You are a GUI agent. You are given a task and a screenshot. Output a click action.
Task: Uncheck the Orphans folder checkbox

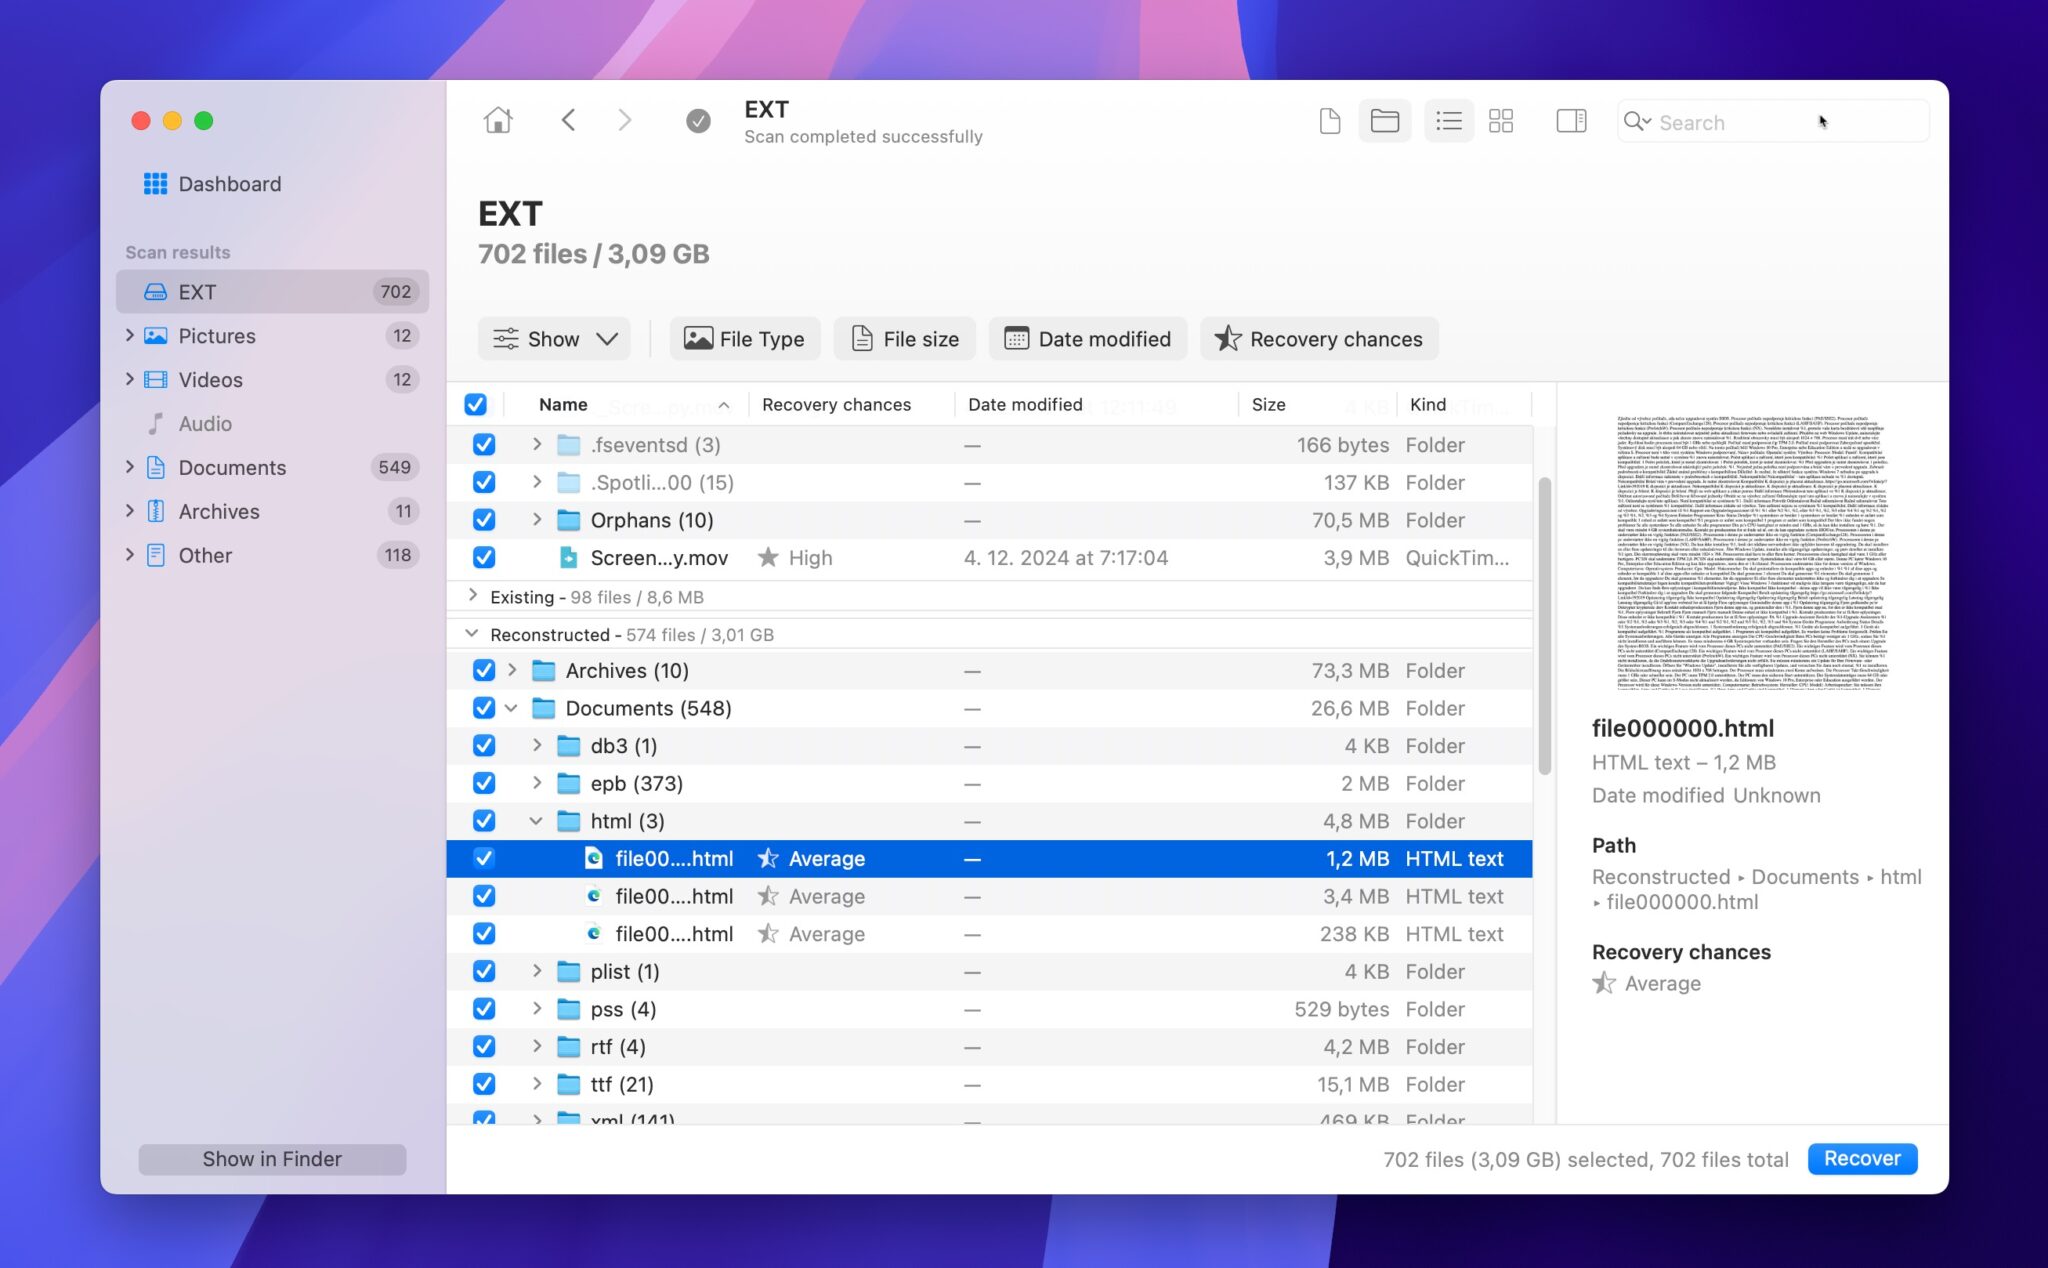click(483, 520)
